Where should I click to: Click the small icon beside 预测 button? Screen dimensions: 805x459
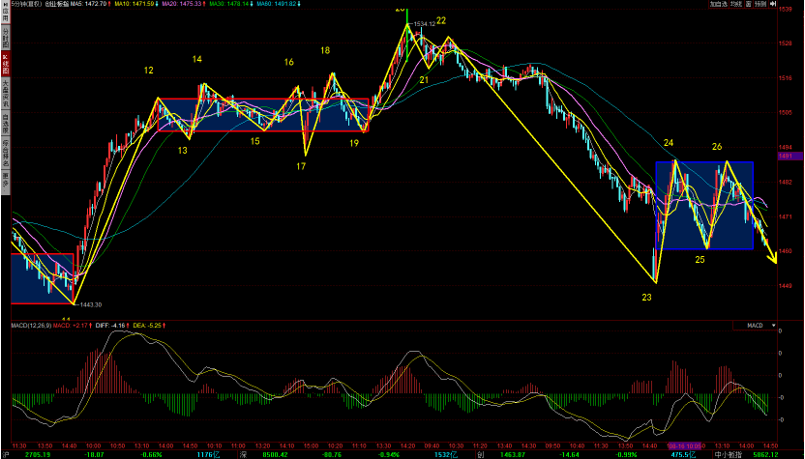[750, 5]
